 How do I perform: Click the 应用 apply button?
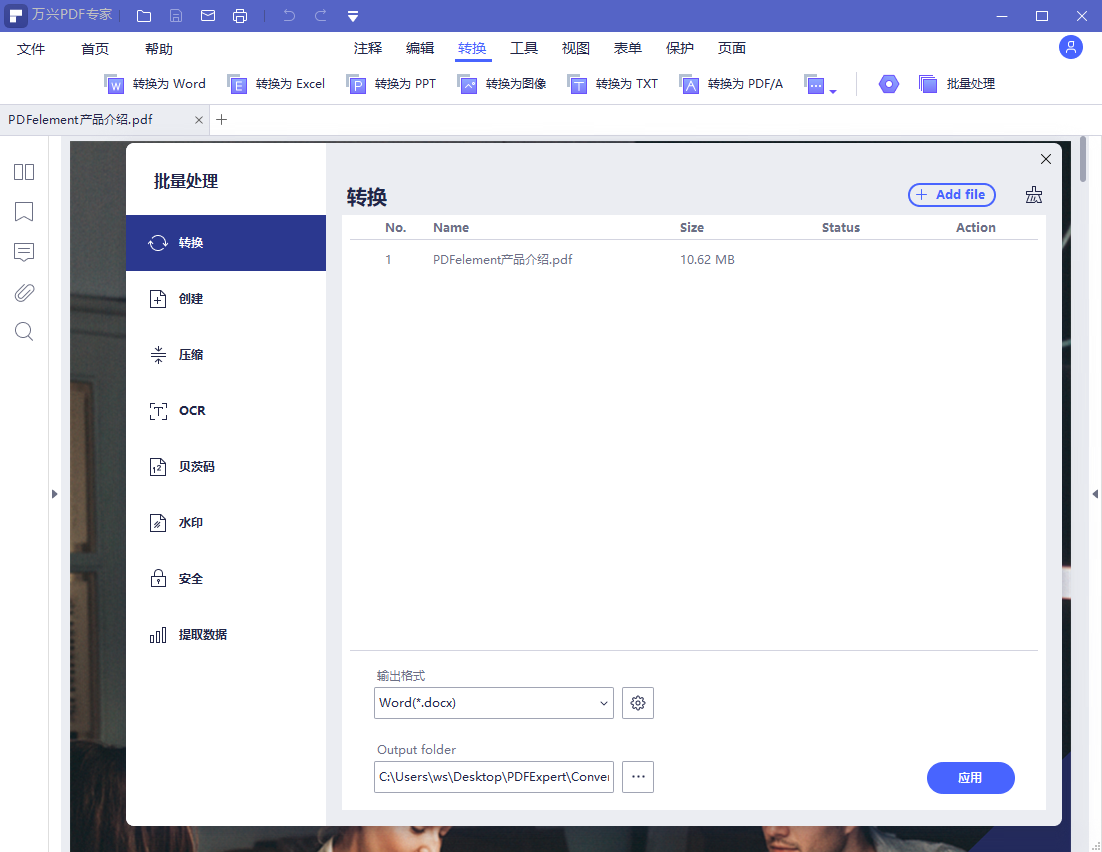[x=970, y=777]
